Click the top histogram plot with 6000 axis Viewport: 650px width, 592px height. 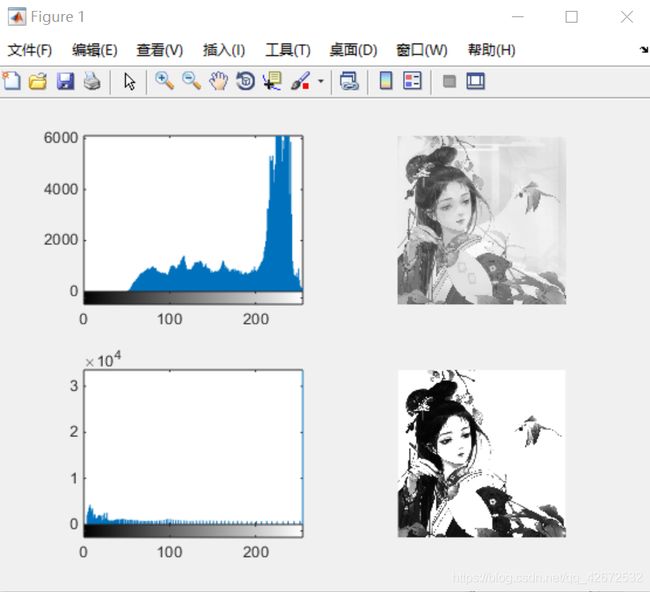[193, 214]
